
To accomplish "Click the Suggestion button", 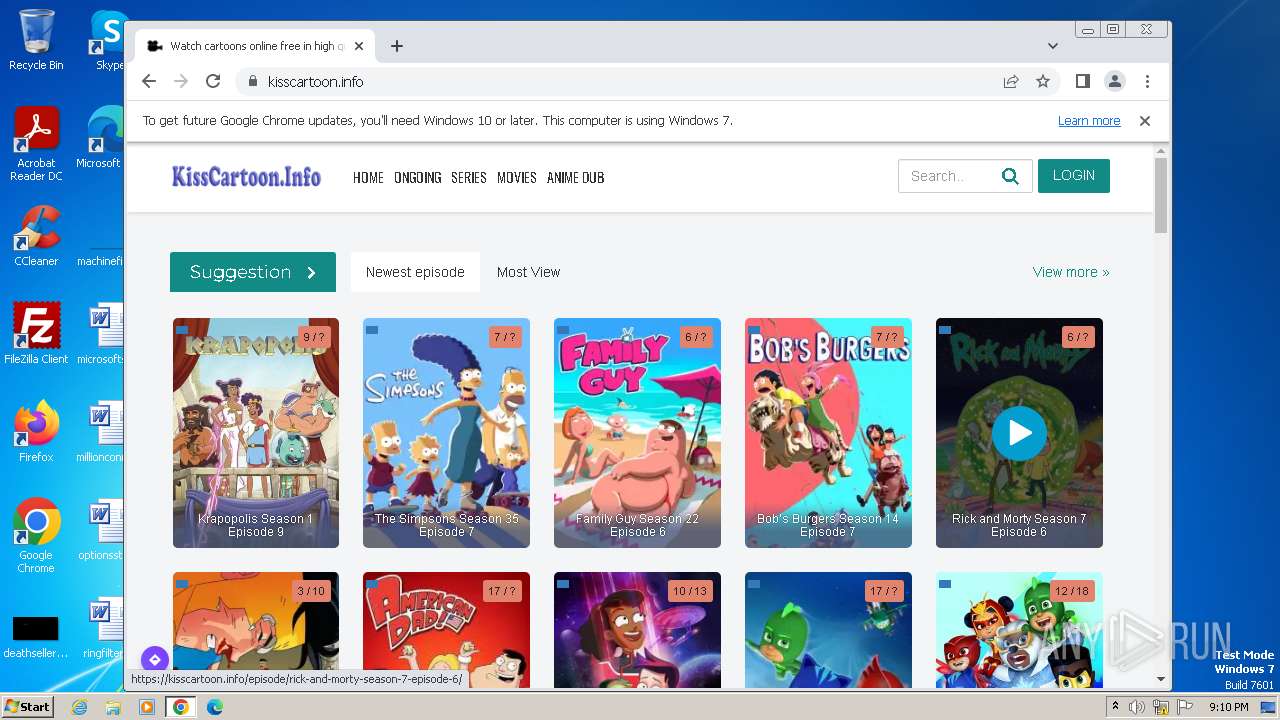I will [253, 272].
